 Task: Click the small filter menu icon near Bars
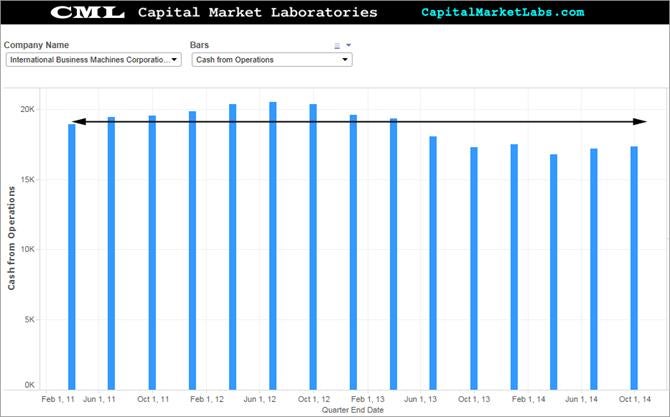point(337,46)
